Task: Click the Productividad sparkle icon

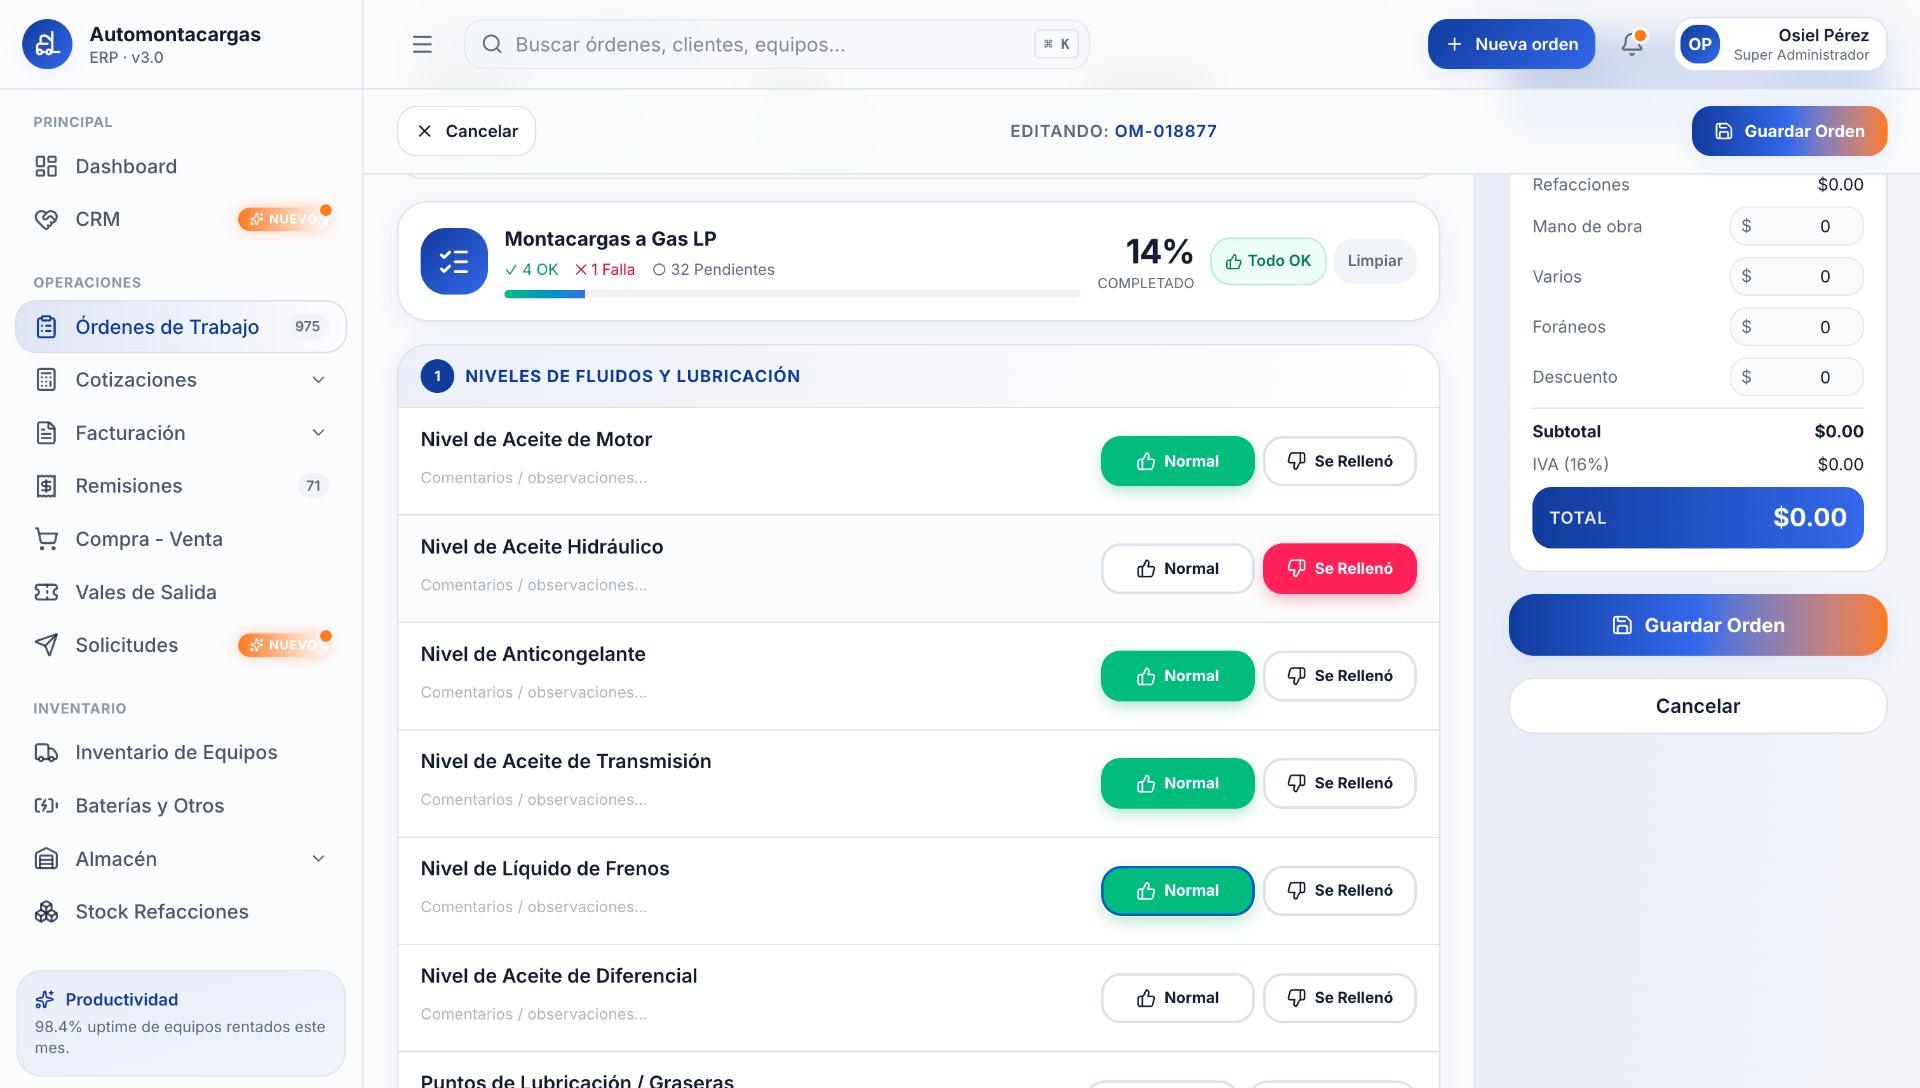Action: point(45,999)
